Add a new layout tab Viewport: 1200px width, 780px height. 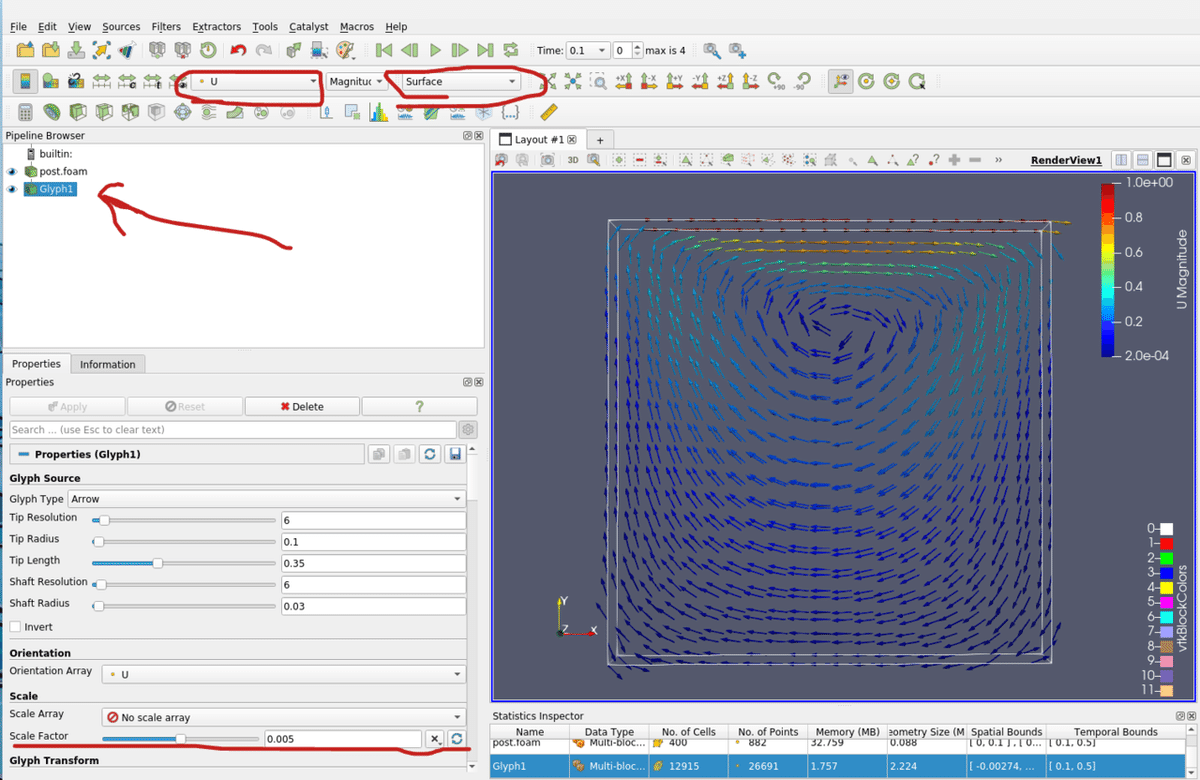[x=600, y=140]
